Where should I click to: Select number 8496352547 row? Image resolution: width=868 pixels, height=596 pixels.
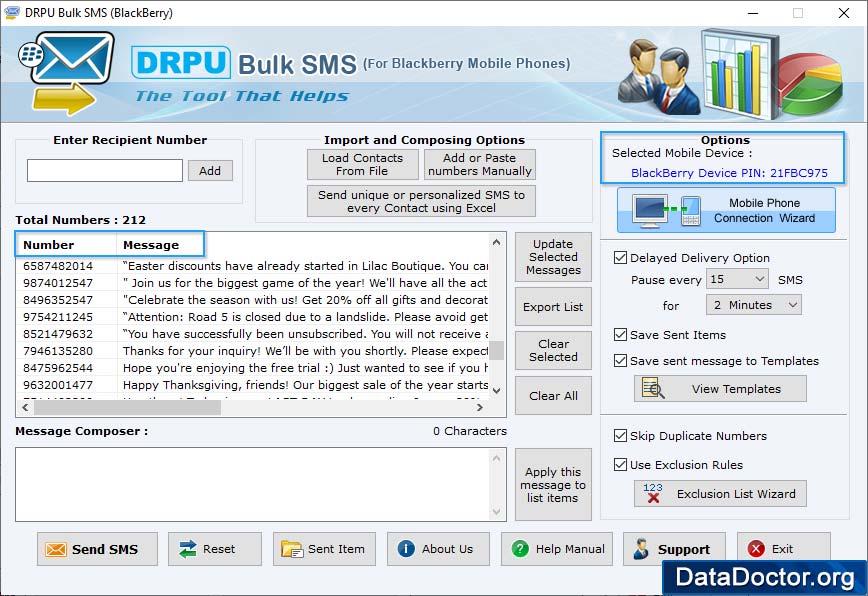tap(252, 300)
